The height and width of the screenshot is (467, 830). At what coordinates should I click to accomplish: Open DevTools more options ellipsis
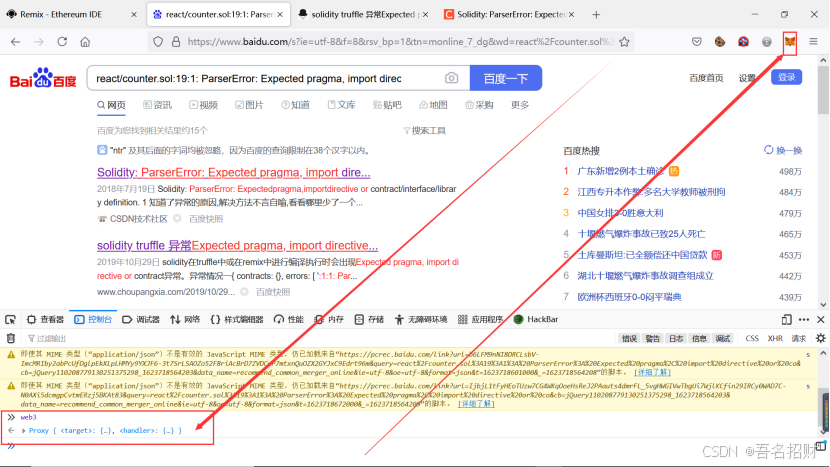(804, 319)
